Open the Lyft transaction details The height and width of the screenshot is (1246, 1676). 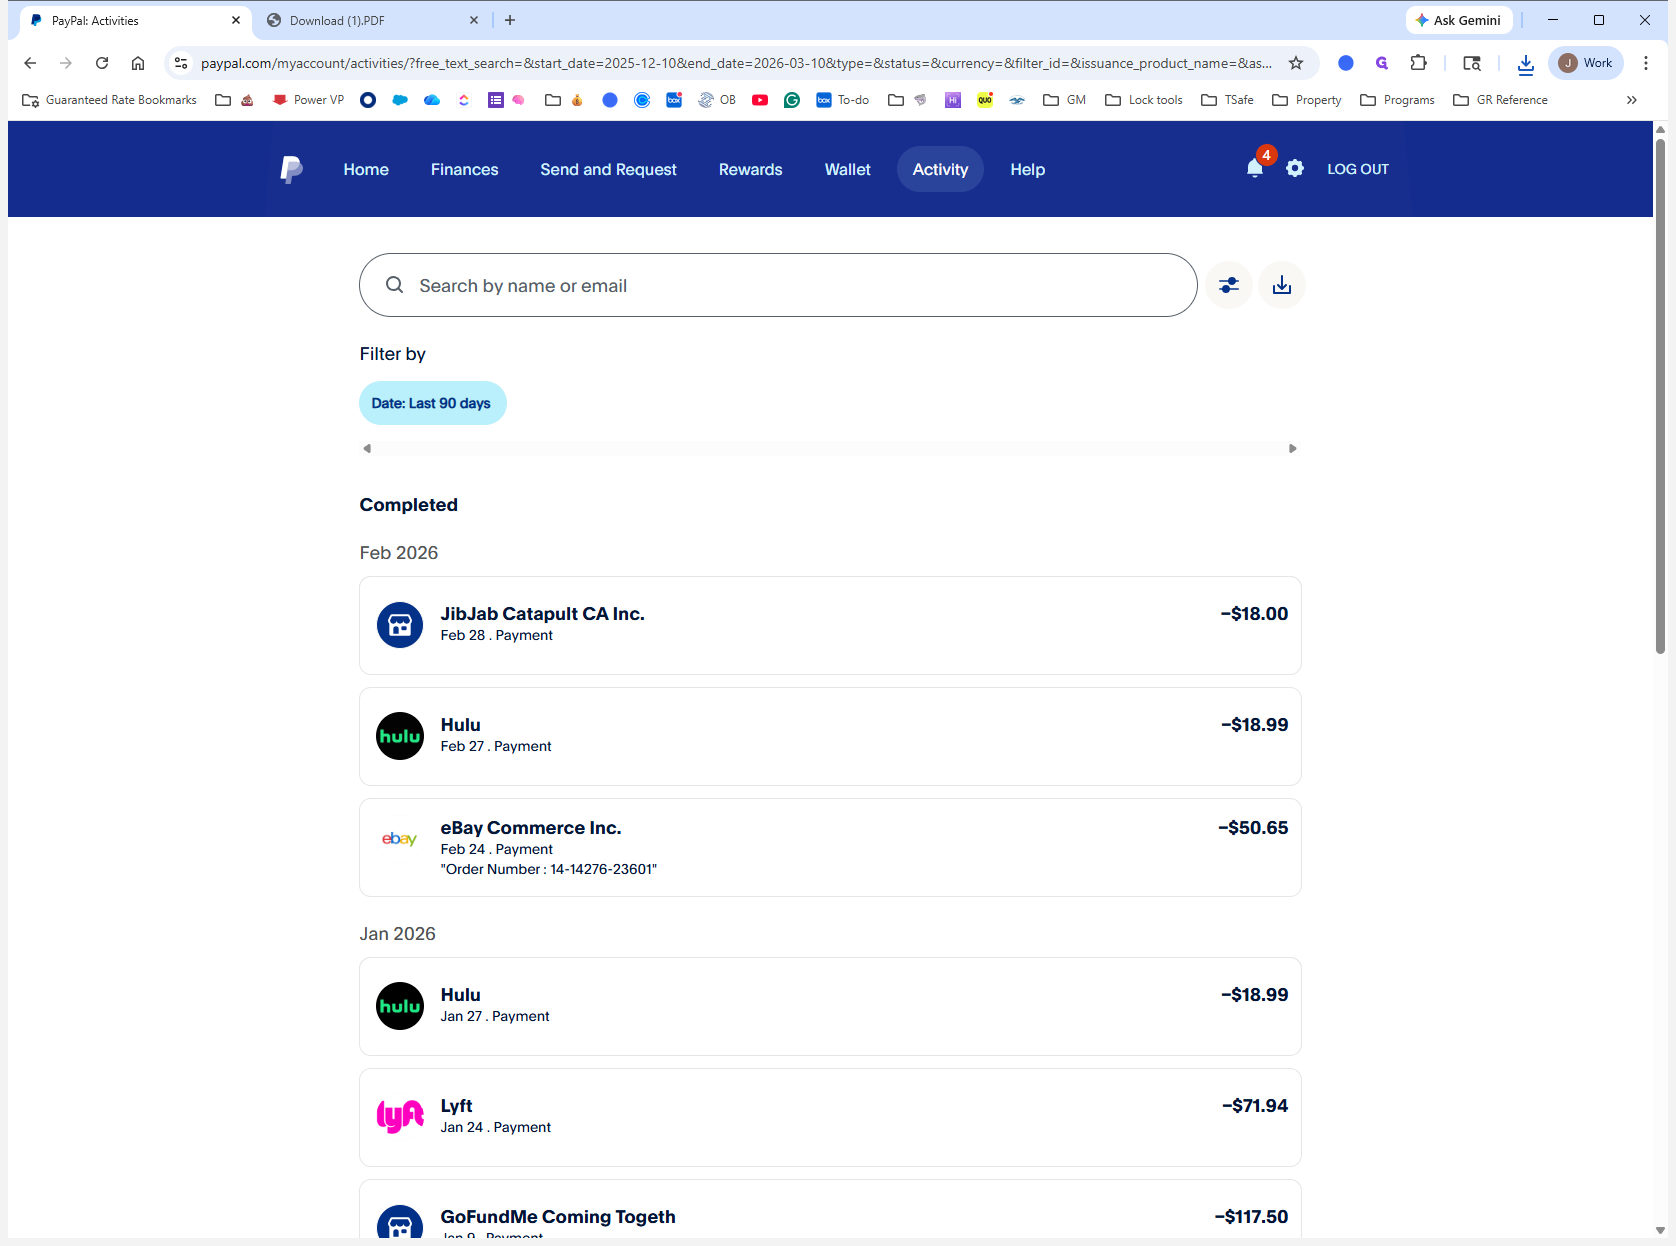pyautogui.click(x=830, y=1117)
